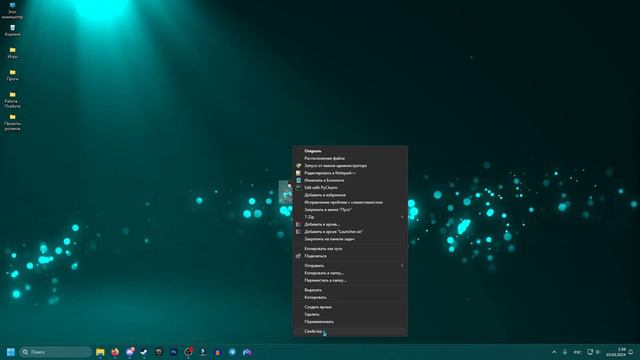Choose "Расположение файла" menu entry
This screenshot has height=360, width=640.
point(350,158)
